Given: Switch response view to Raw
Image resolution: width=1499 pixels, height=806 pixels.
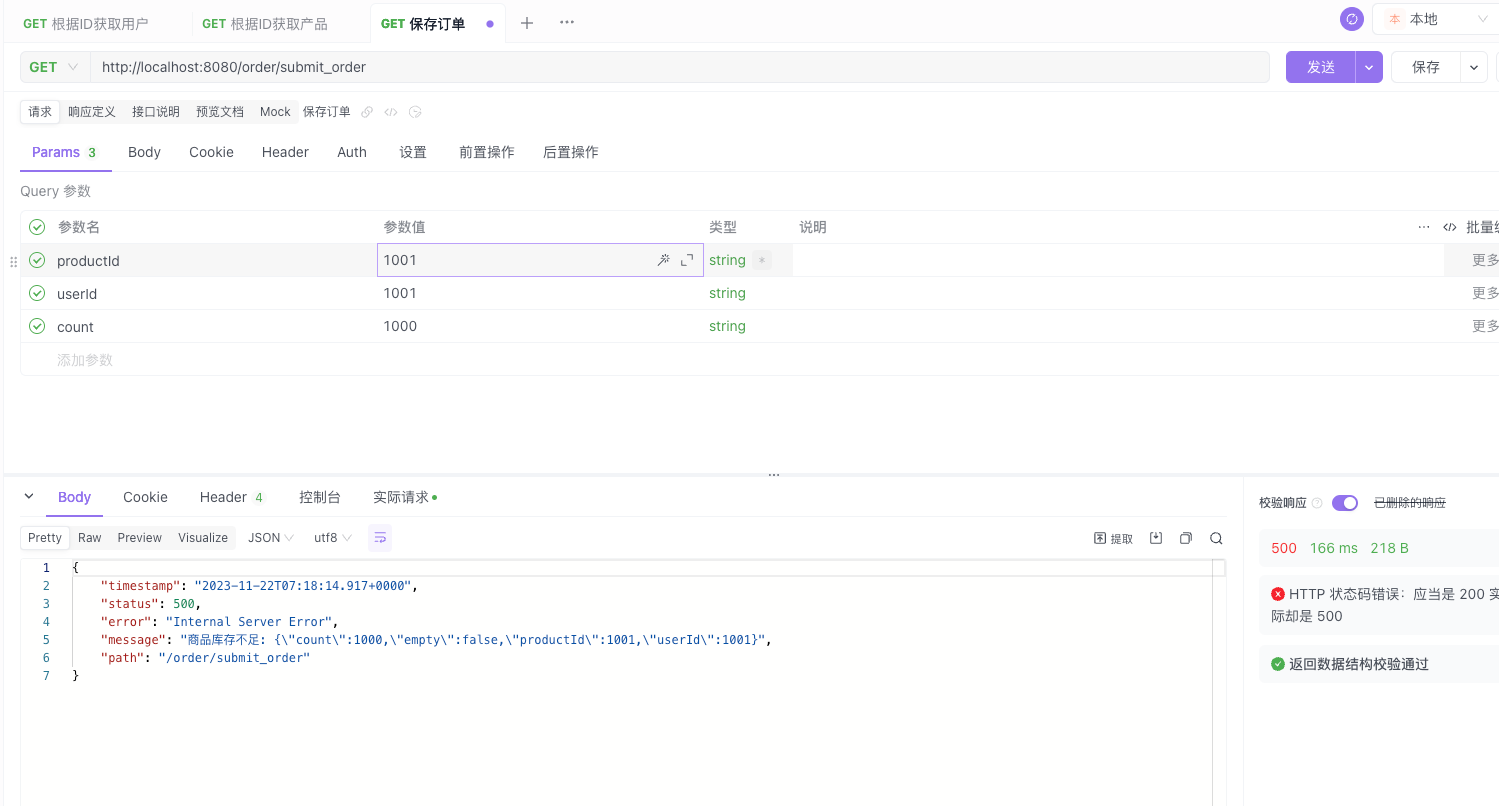Looking at the screenshot, I should click(x=90, y=538).
